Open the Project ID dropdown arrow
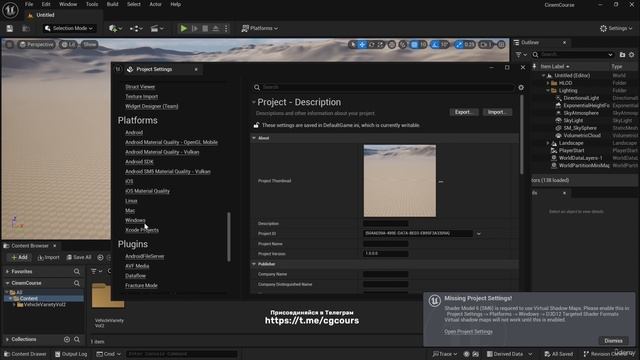 (x=479, y=234)
